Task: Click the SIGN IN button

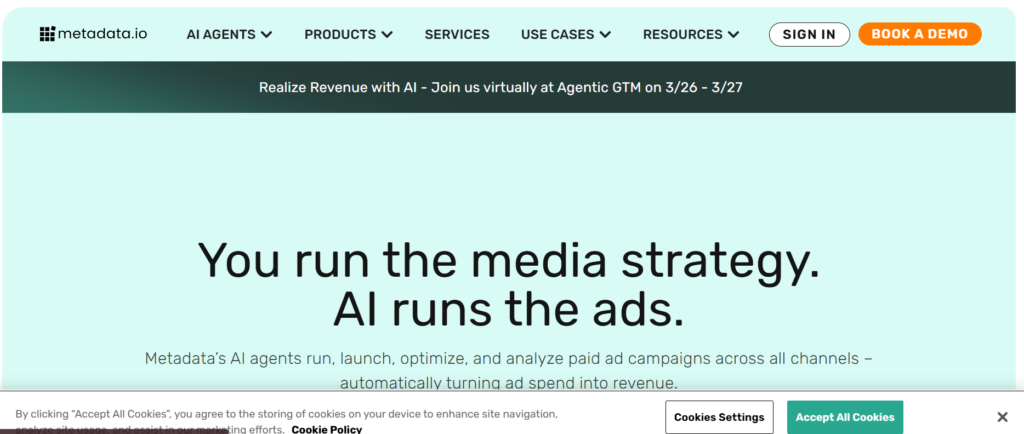Action: (809, 34)
